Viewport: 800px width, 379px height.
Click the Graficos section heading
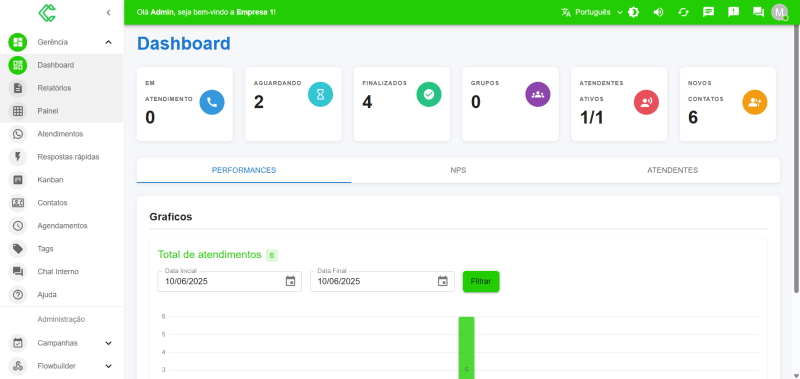click(171, 217)
